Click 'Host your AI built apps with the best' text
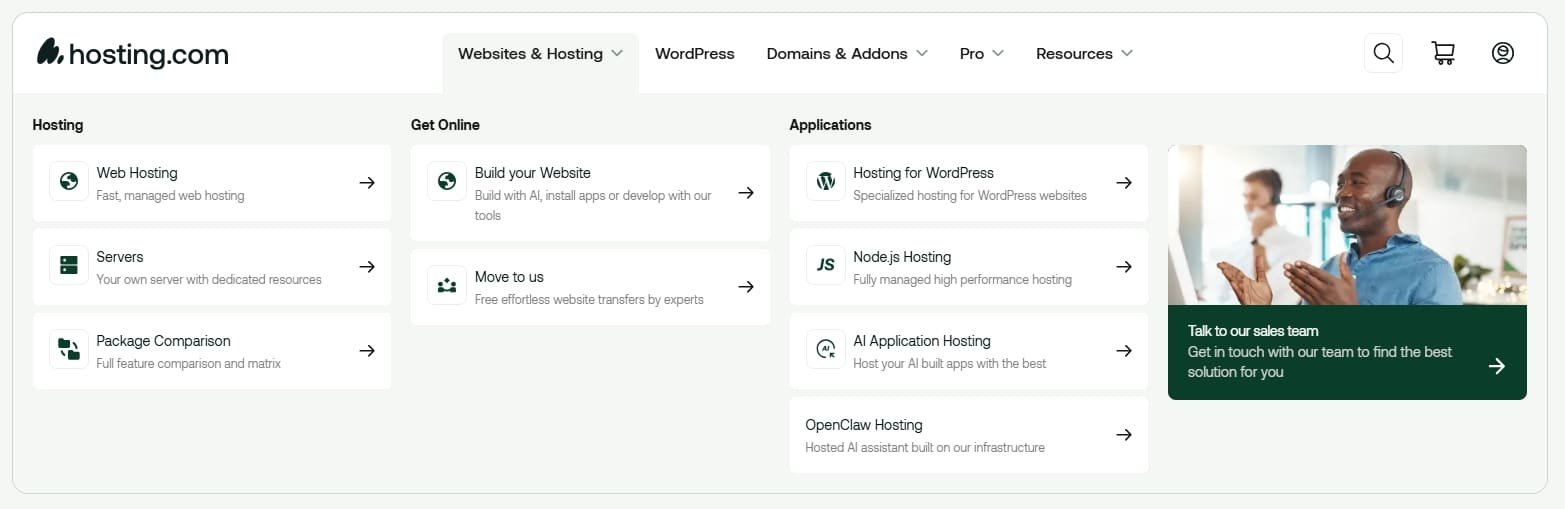Viewport: 1565px width, 509px height. point(949,364)
